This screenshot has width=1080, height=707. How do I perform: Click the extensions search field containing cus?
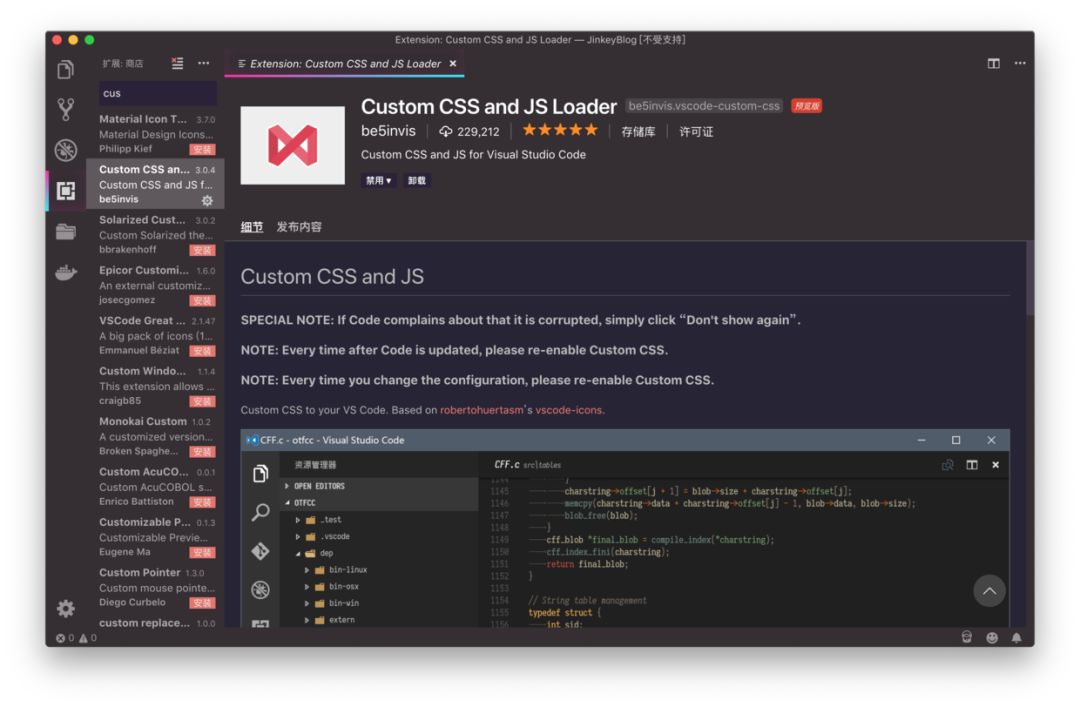click(158, 93)
